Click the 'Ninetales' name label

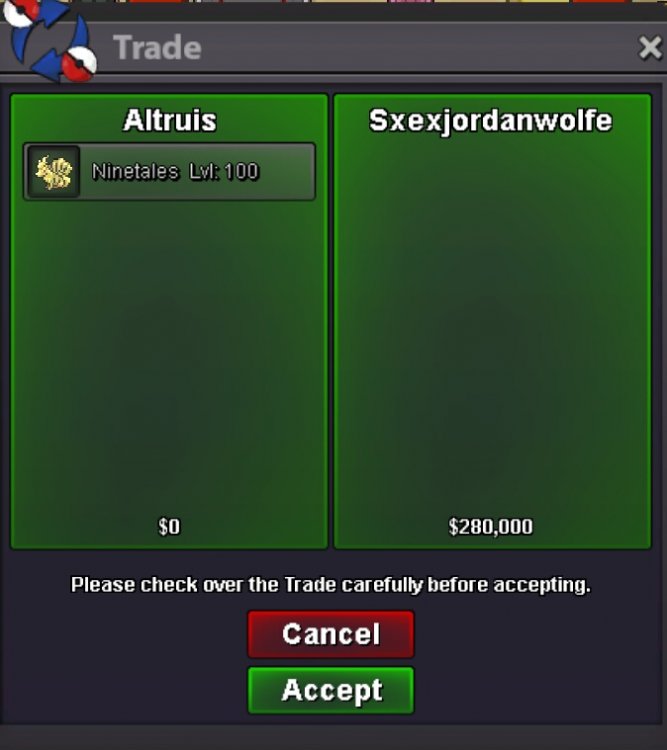[135, 172]
